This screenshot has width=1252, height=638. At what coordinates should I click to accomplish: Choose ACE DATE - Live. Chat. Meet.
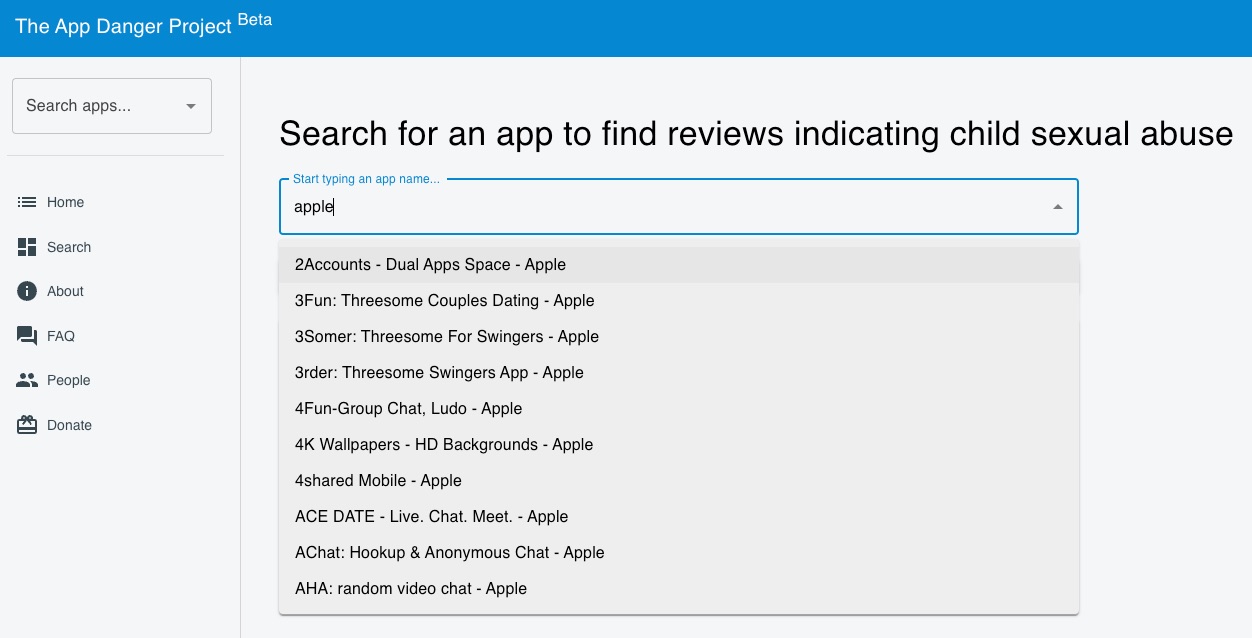(x=431, y=517)
